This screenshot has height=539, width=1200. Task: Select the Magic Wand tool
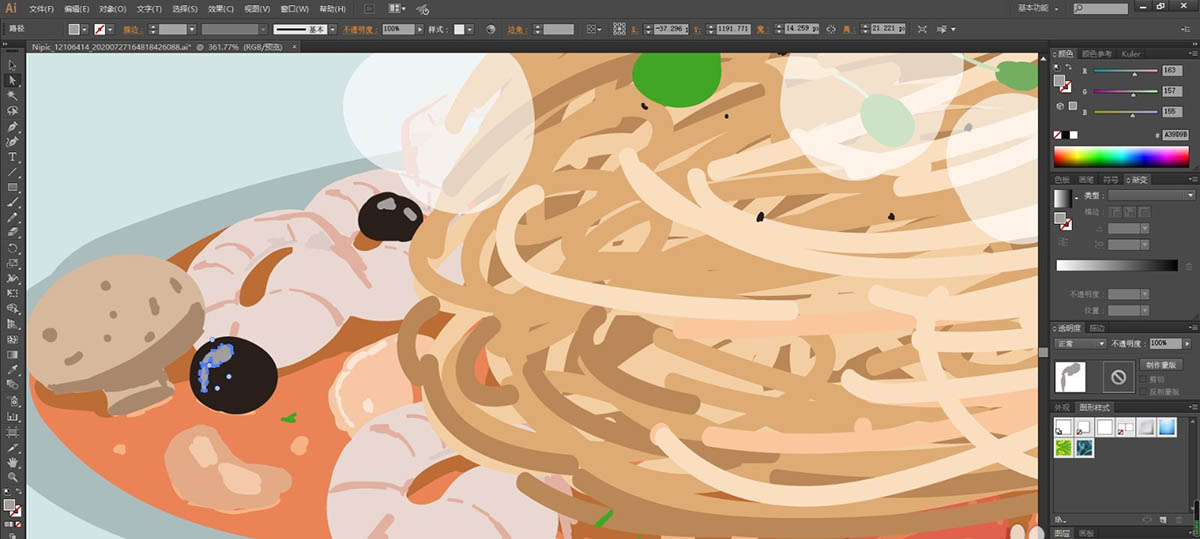(13, 95)
